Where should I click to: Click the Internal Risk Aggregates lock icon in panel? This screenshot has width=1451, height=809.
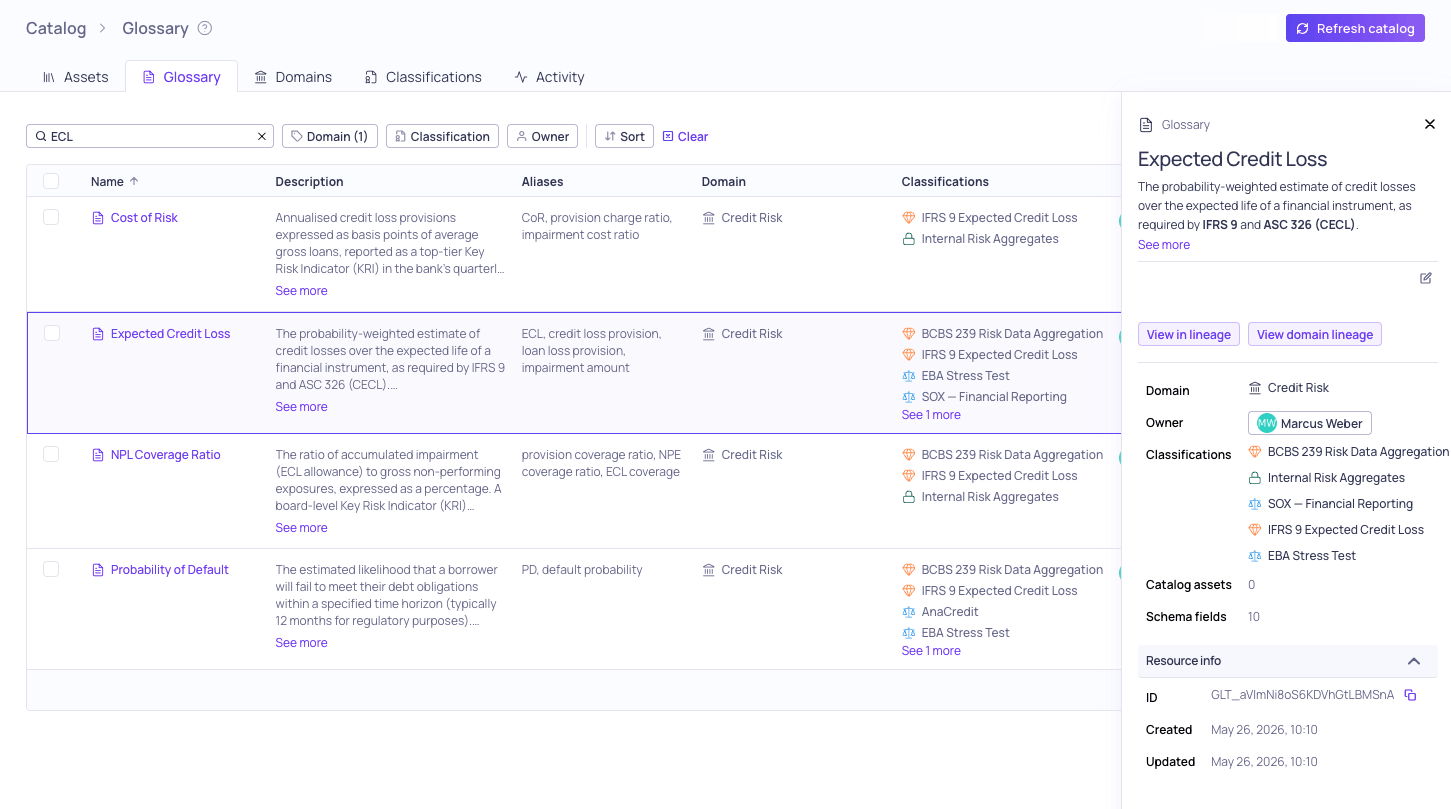1255,478
